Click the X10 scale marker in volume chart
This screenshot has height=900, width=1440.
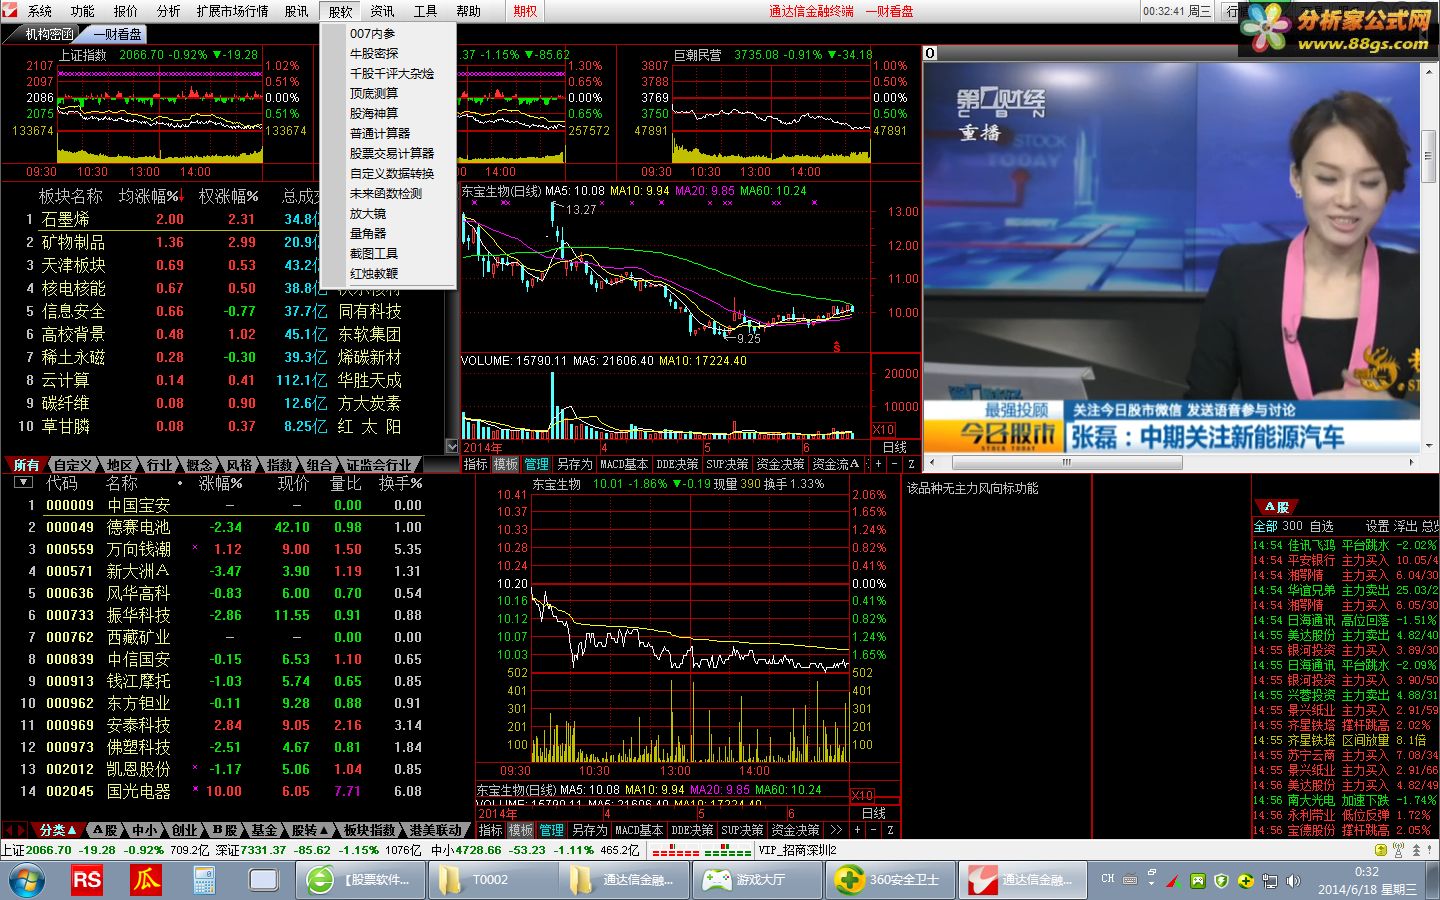click(884, 429)
